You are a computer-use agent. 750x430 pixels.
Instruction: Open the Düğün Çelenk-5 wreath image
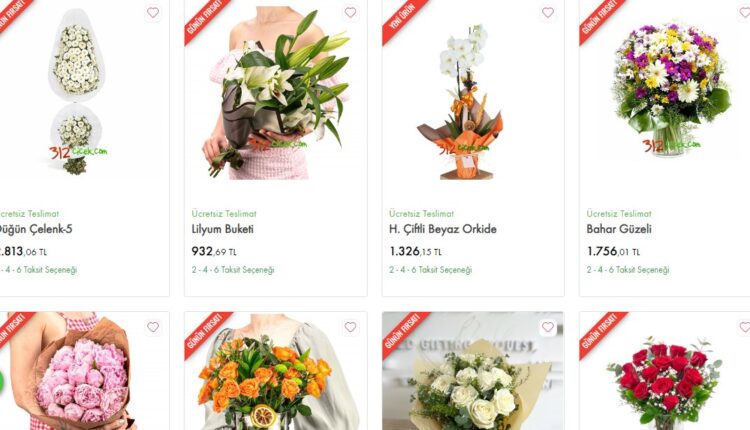77,91
